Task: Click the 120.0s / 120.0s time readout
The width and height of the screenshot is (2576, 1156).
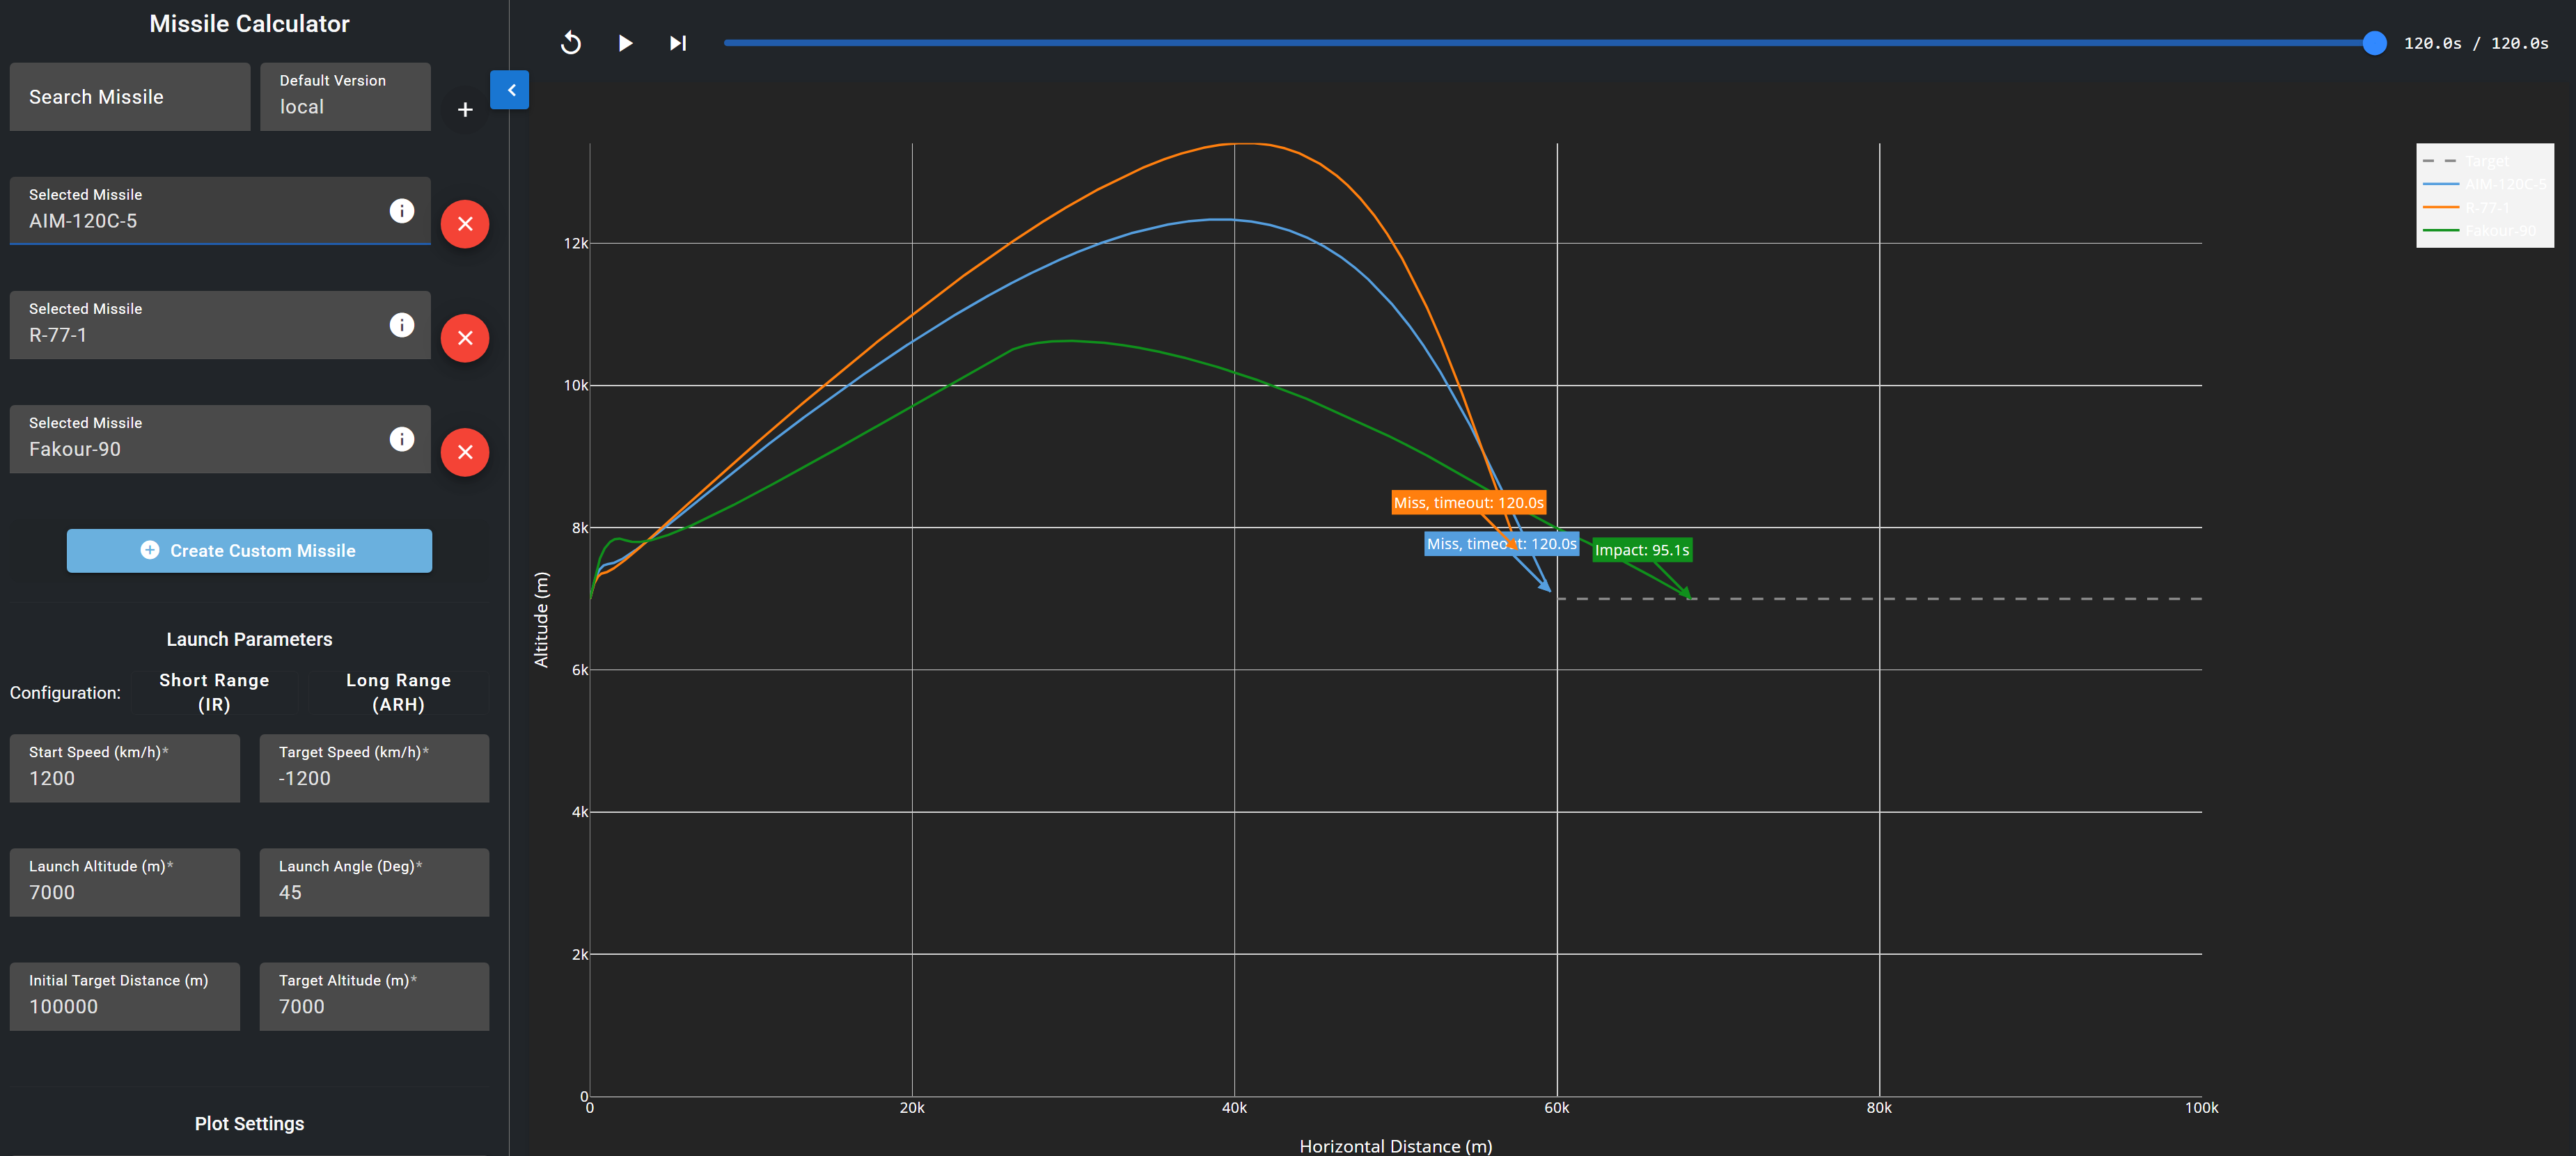Action: click(x=2476, y=43)
